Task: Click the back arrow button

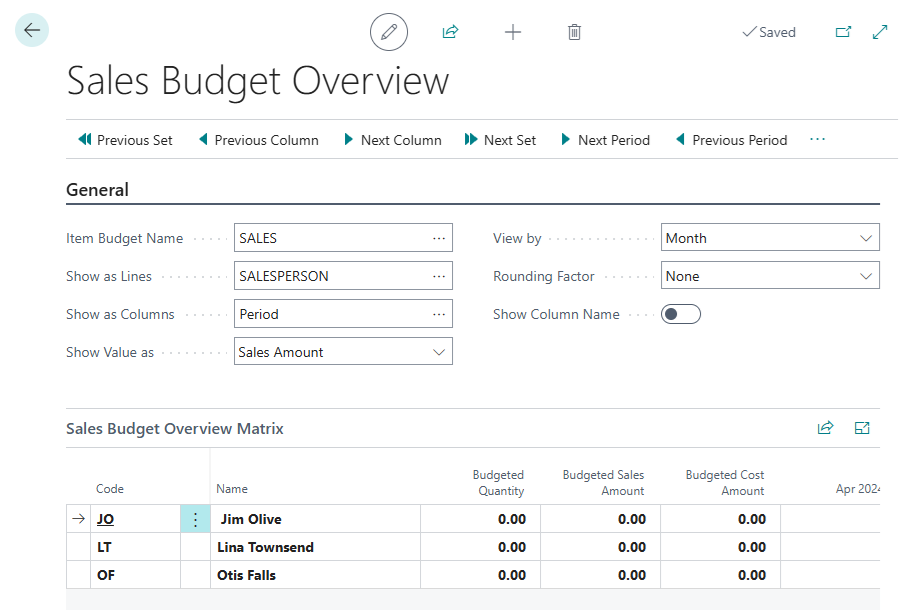Action: (32, 31)
